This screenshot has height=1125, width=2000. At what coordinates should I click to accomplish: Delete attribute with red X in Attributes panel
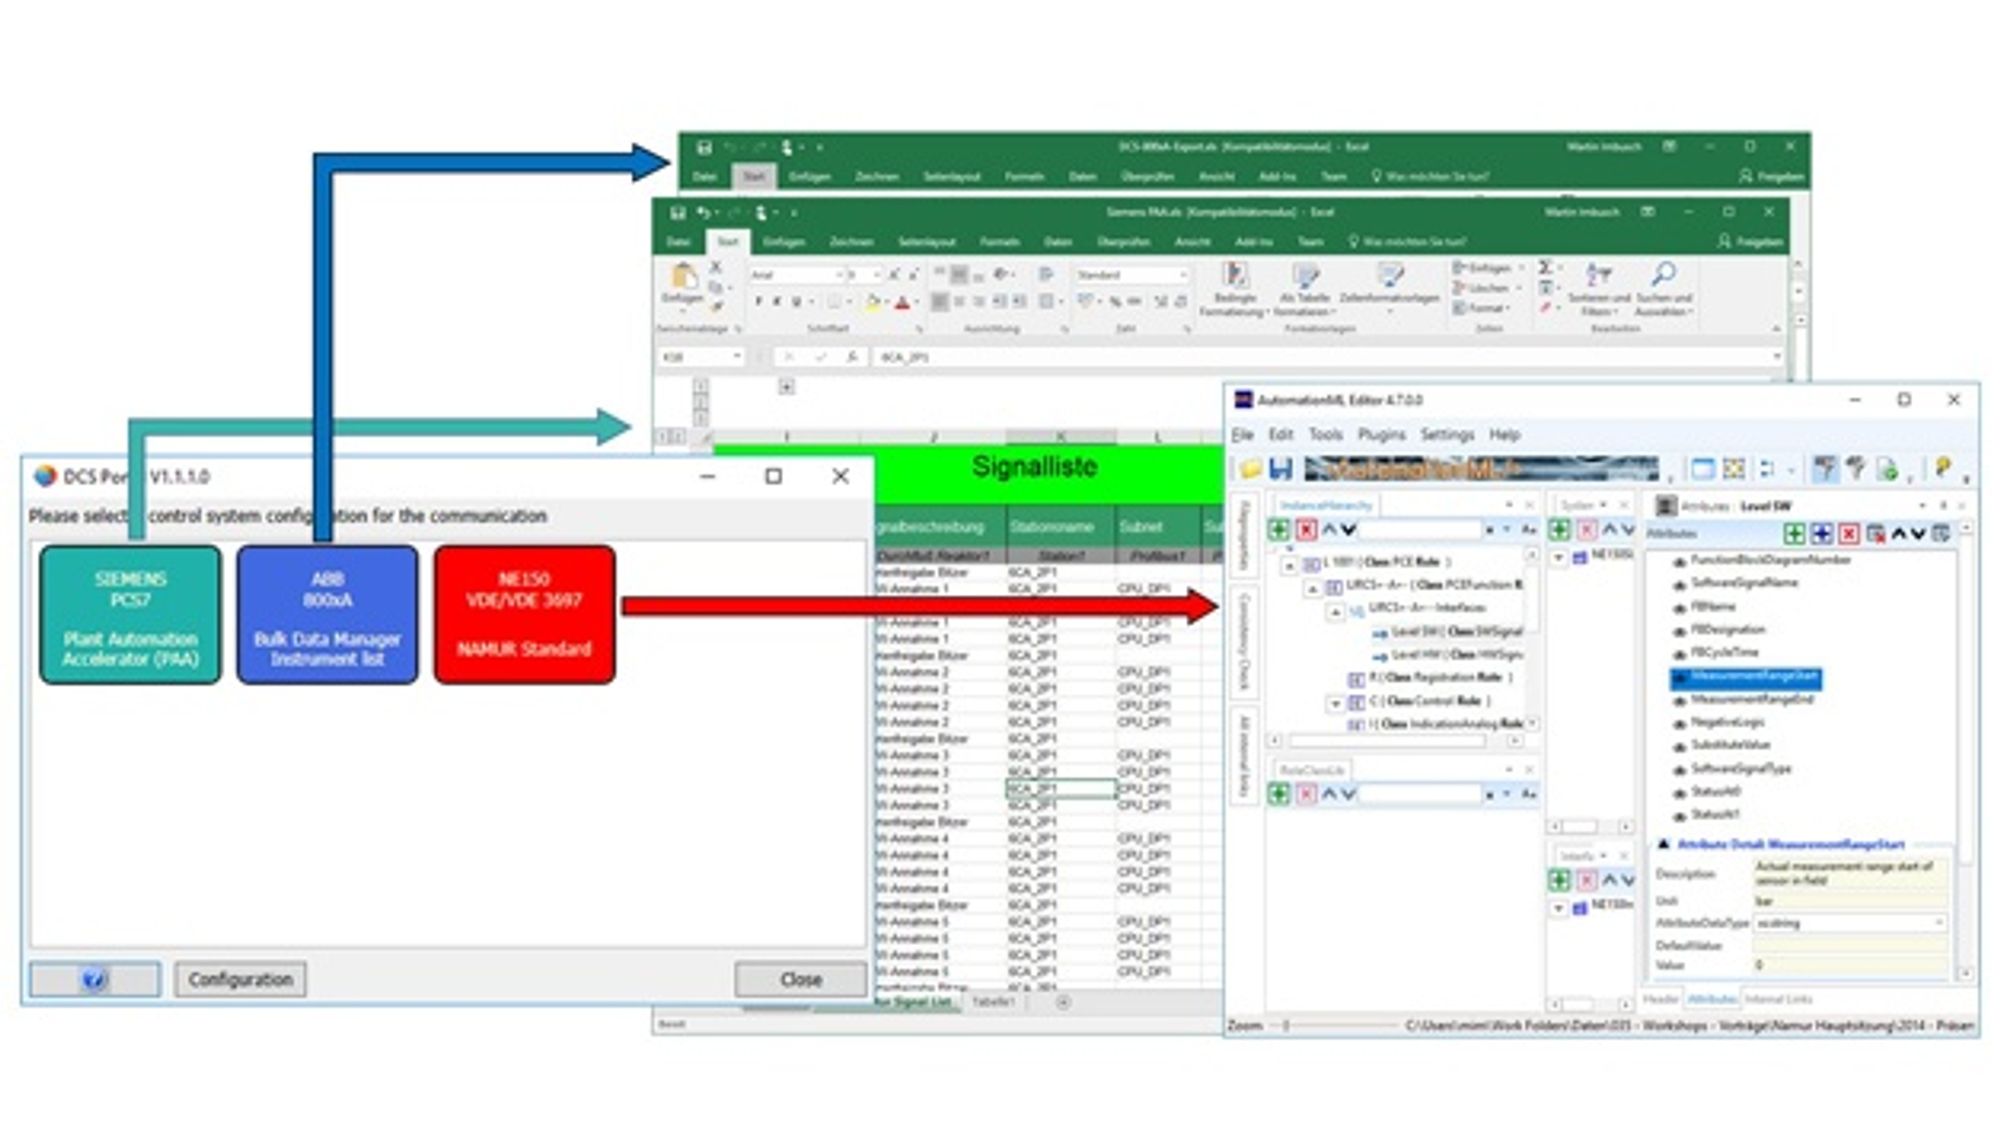click(x=1849, y=534)
